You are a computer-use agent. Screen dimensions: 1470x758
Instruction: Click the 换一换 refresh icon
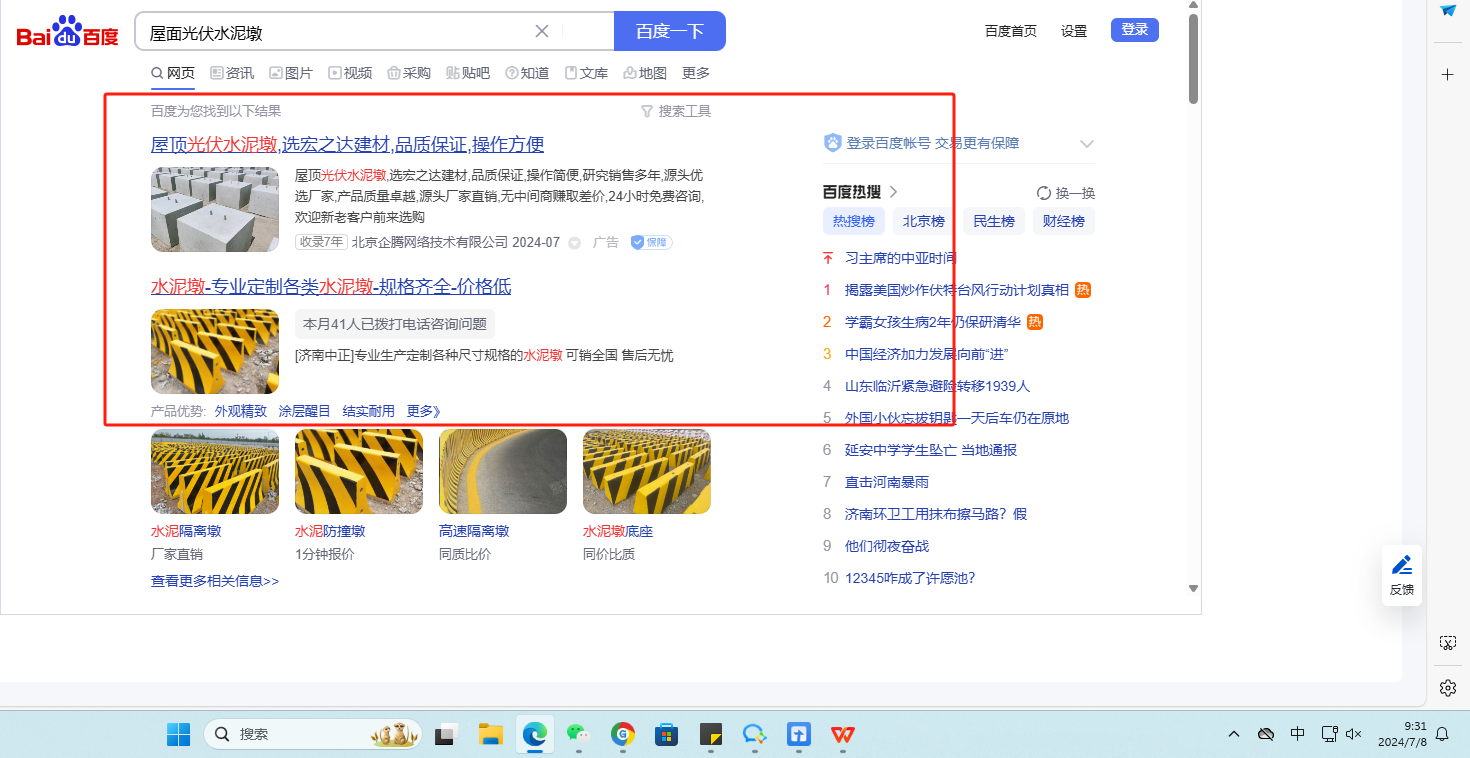tap(1044, 193)
